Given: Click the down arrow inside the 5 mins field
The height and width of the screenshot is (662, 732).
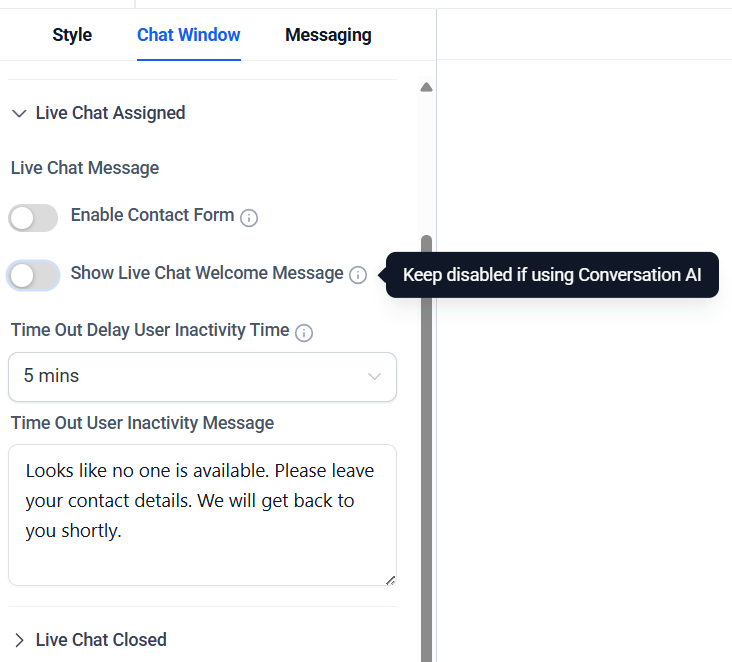Looking at the screenshot, I should (x=374, y=376).
